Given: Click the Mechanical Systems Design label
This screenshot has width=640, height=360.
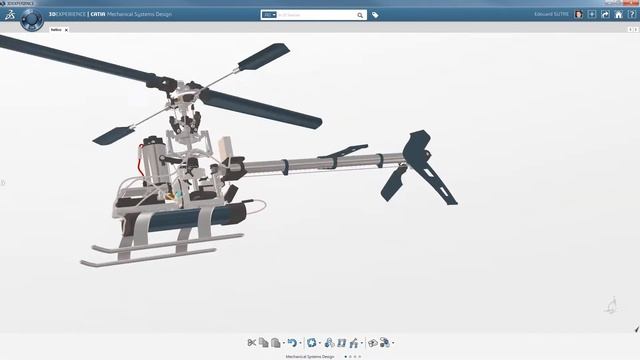Looking at the screenshot, I should tap(310, 357).
